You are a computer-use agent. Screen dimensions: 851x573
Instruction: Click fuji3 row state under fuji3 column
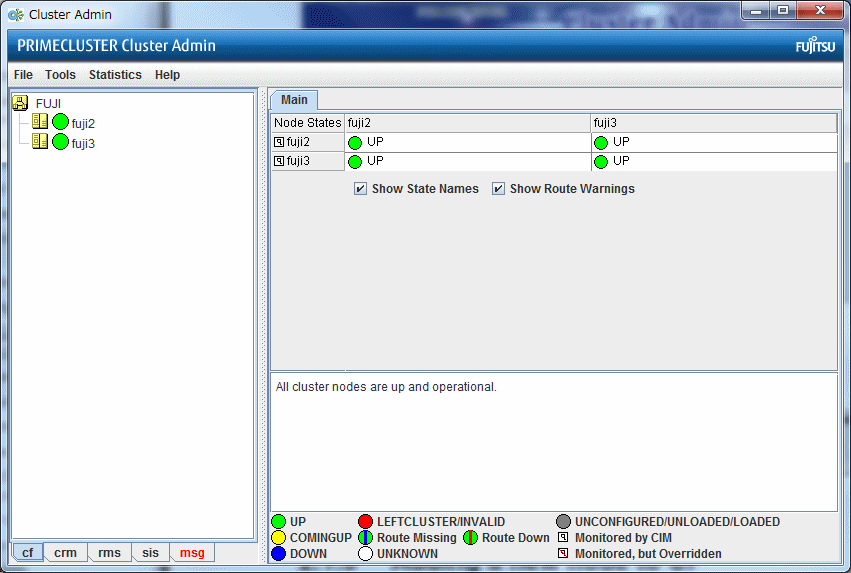coord(714,162)
